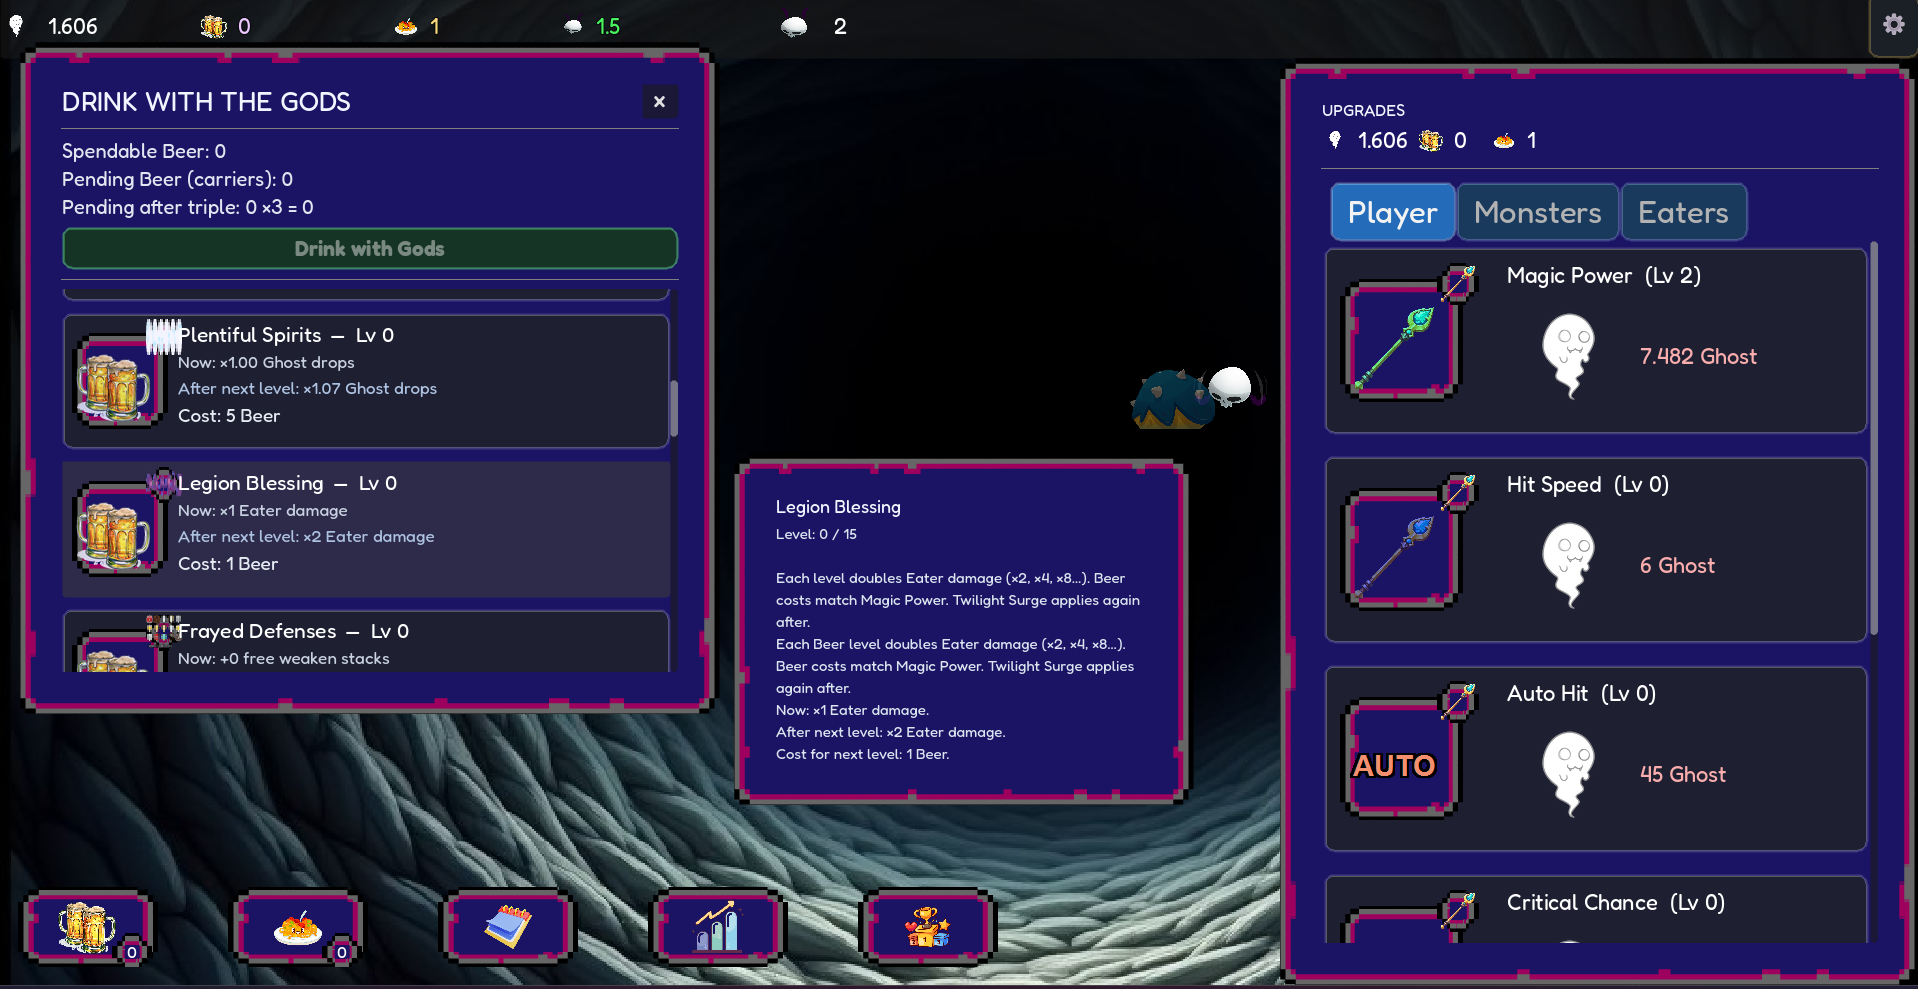Click the 'Cost: 5 Beer' text
Viewport: 1918px width, 989px height.
tap(229, 416)
